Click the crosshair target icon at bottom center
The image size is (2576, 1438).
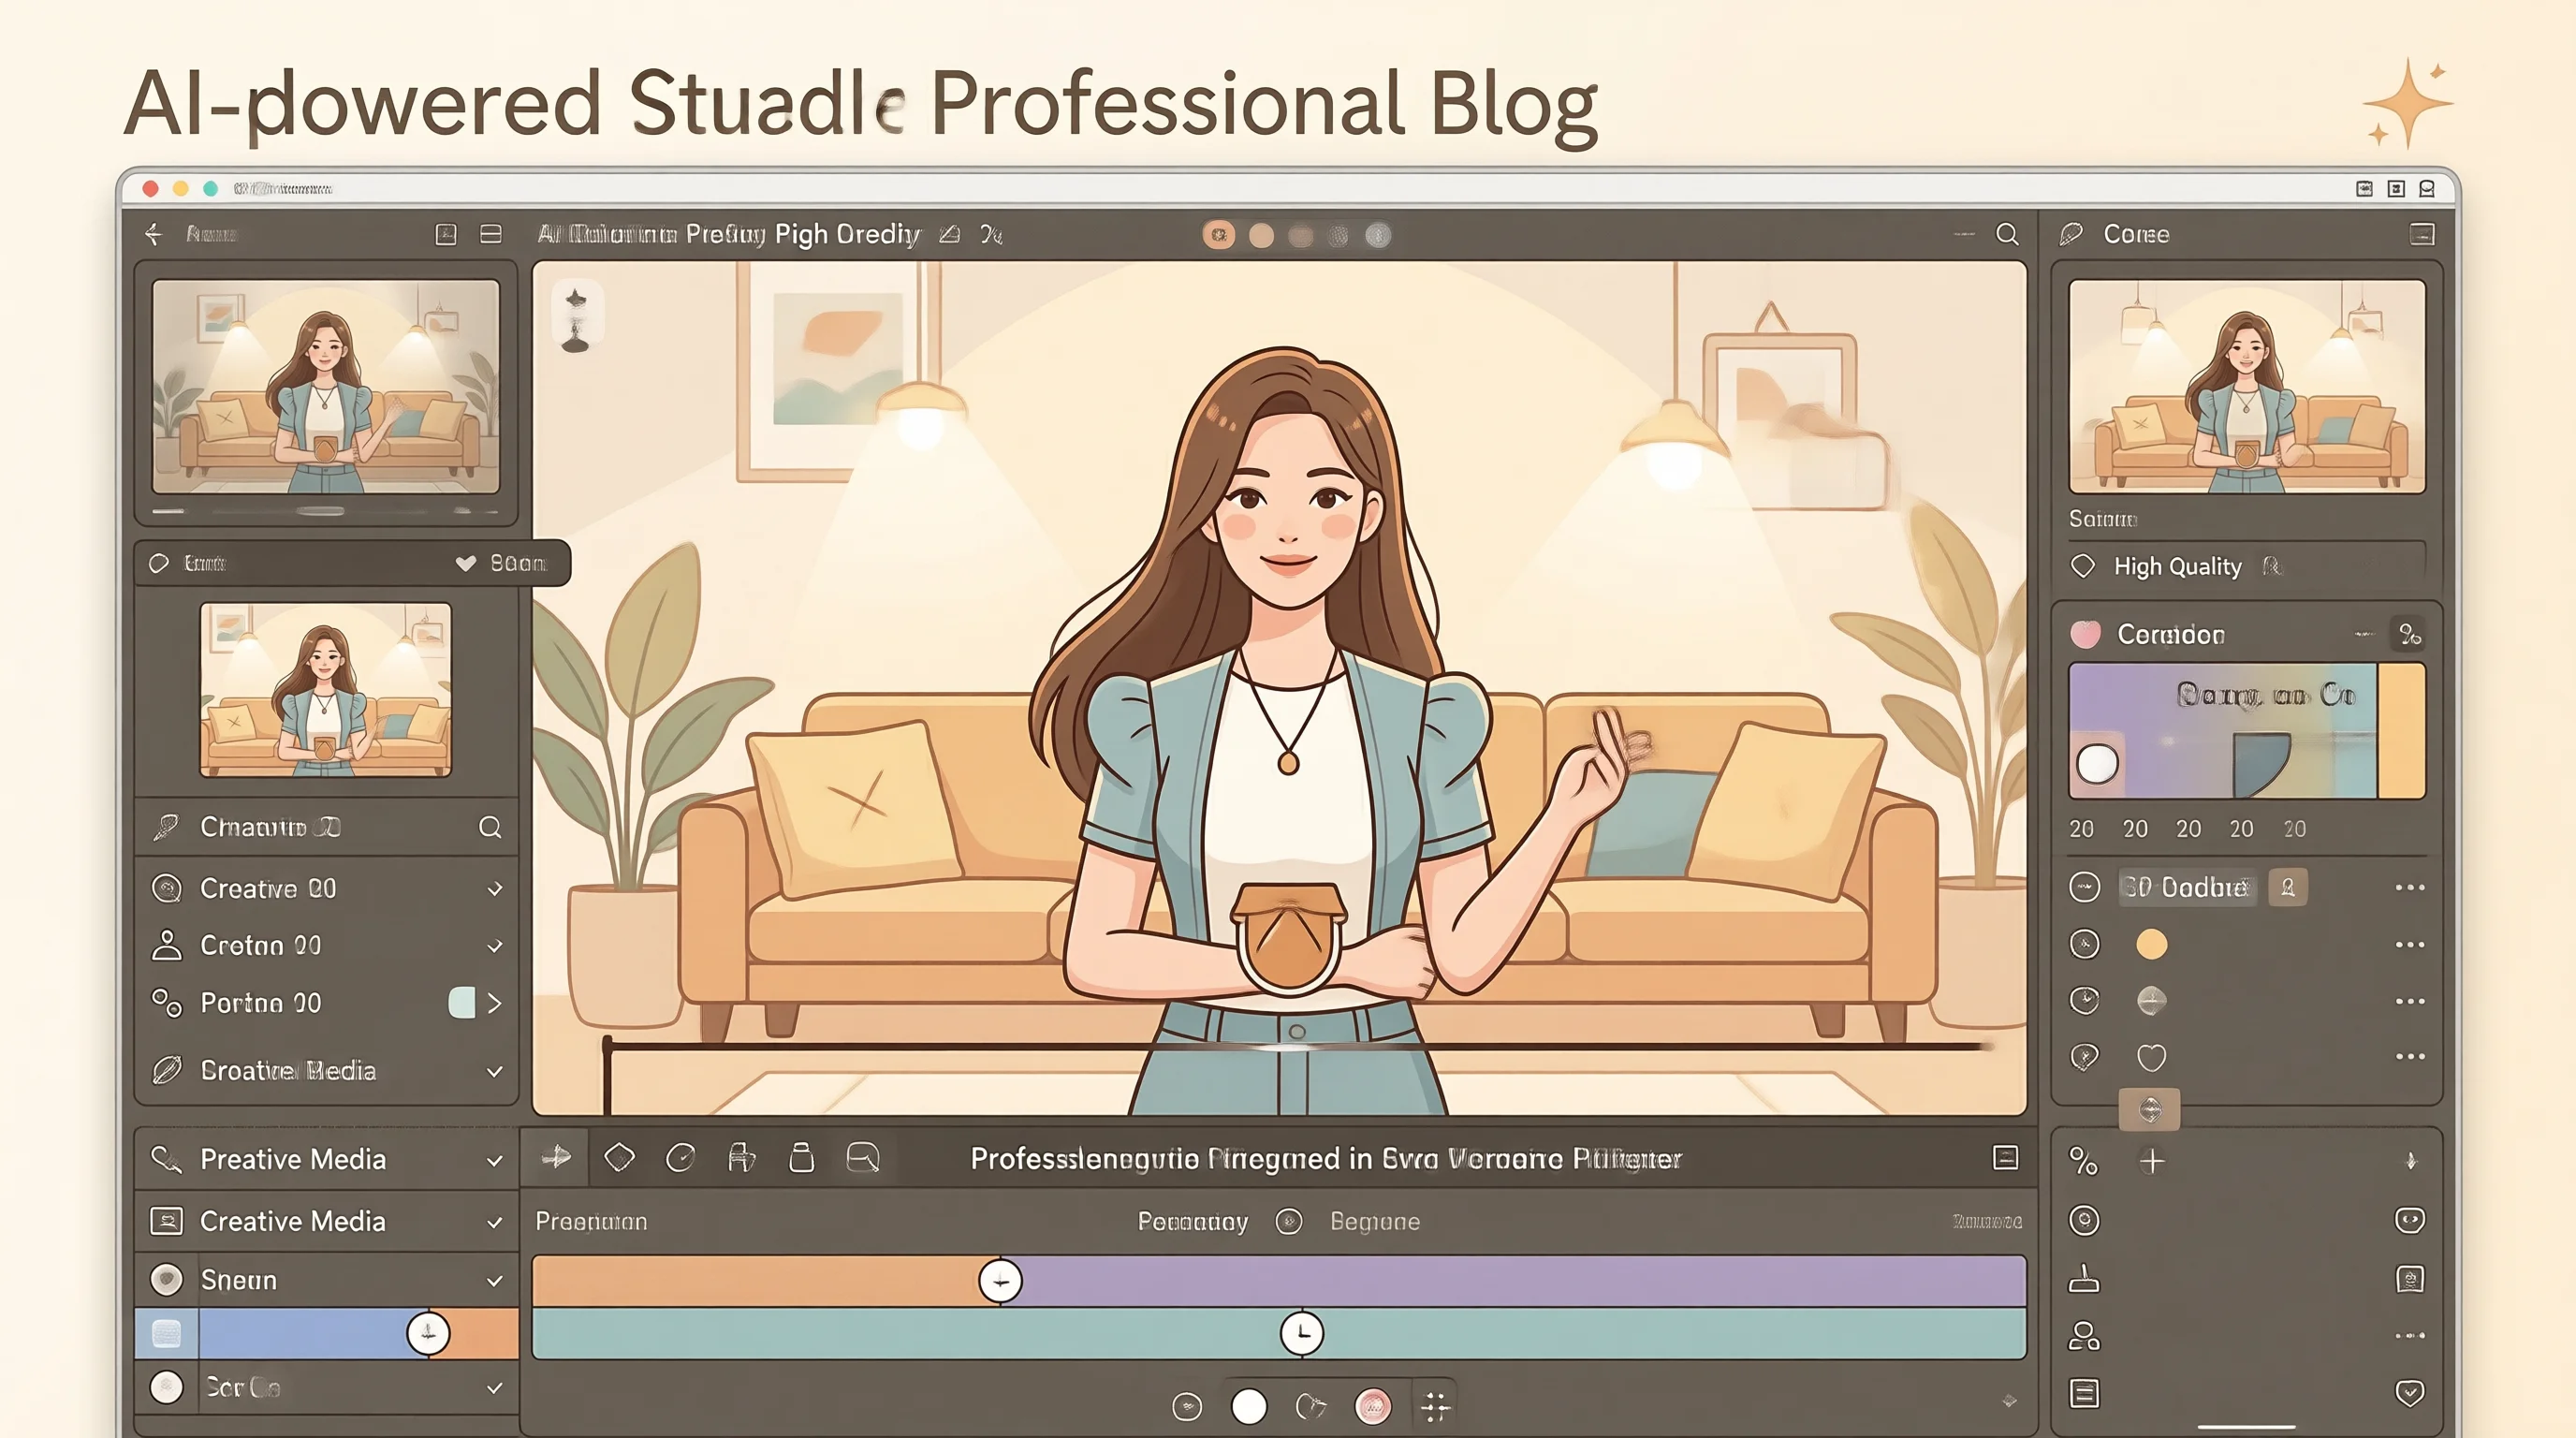pyautogui.click(x=1435, y=1406)
